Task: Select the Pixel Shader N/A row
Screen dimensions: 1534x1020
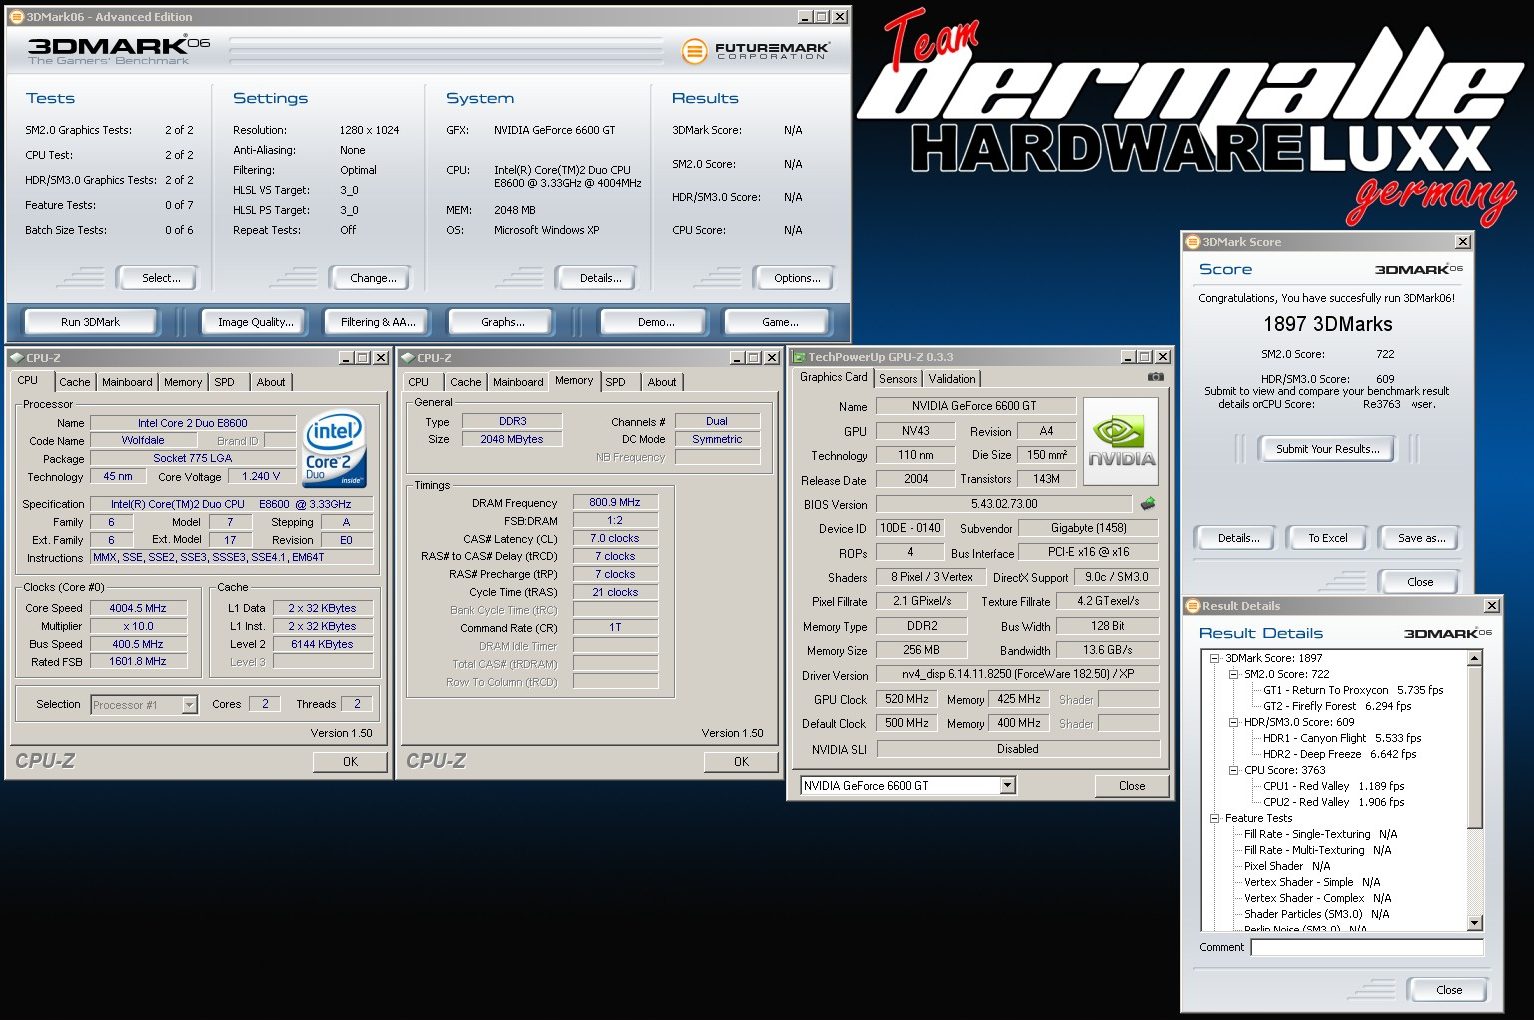Action: (x=1286, y=866)
